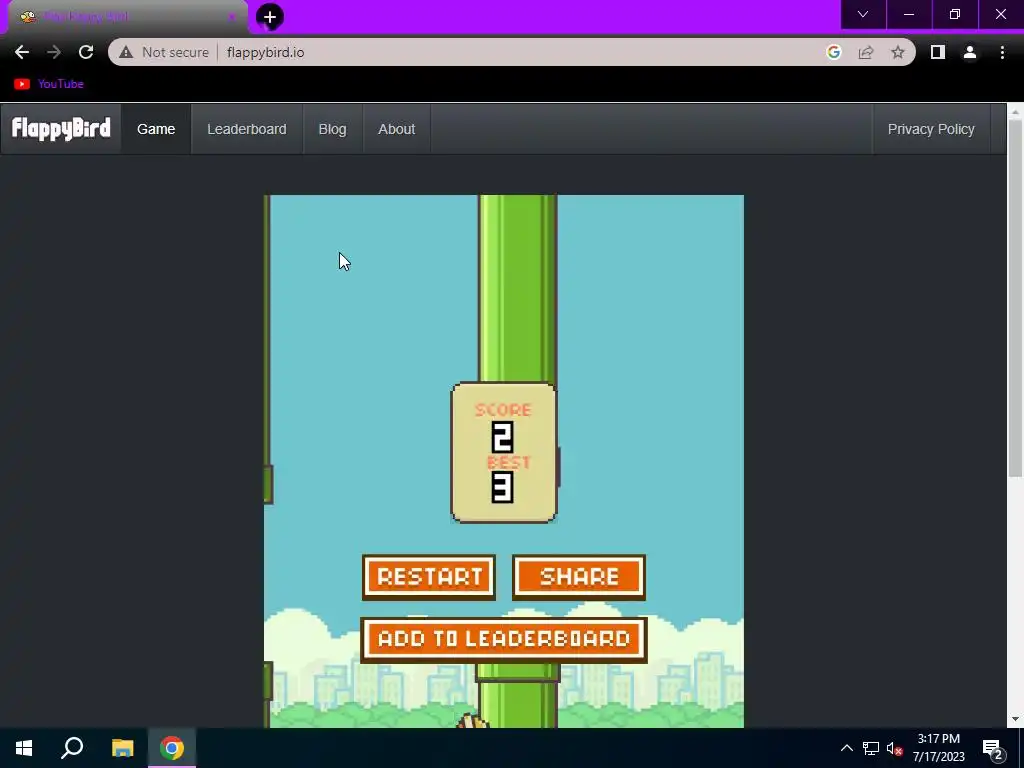Screen dimensions: 1024x768
Task: Click the Flappy Bird tab title
Action: click(x=87, y=17)
